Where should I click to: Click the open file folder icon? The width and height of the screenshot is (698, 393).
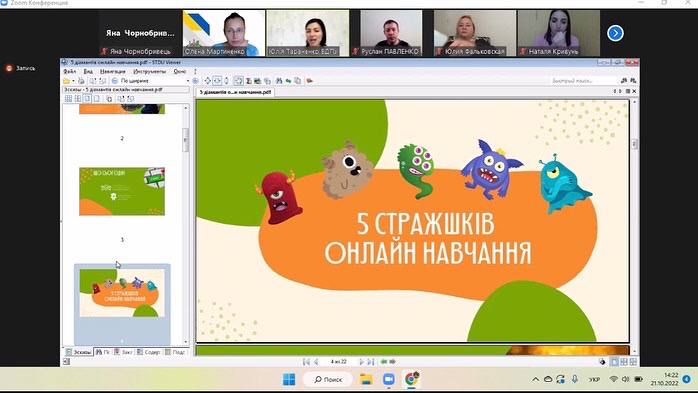[x=66, y=81]
